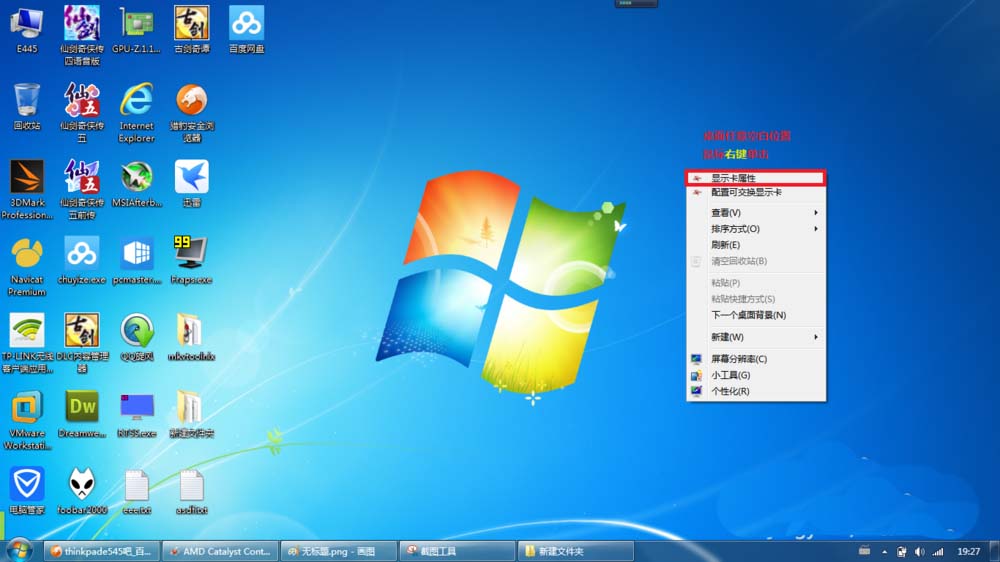Open network signal tray icon
This screenshot has height=562, width=1000.
click(x=938, y=552)
